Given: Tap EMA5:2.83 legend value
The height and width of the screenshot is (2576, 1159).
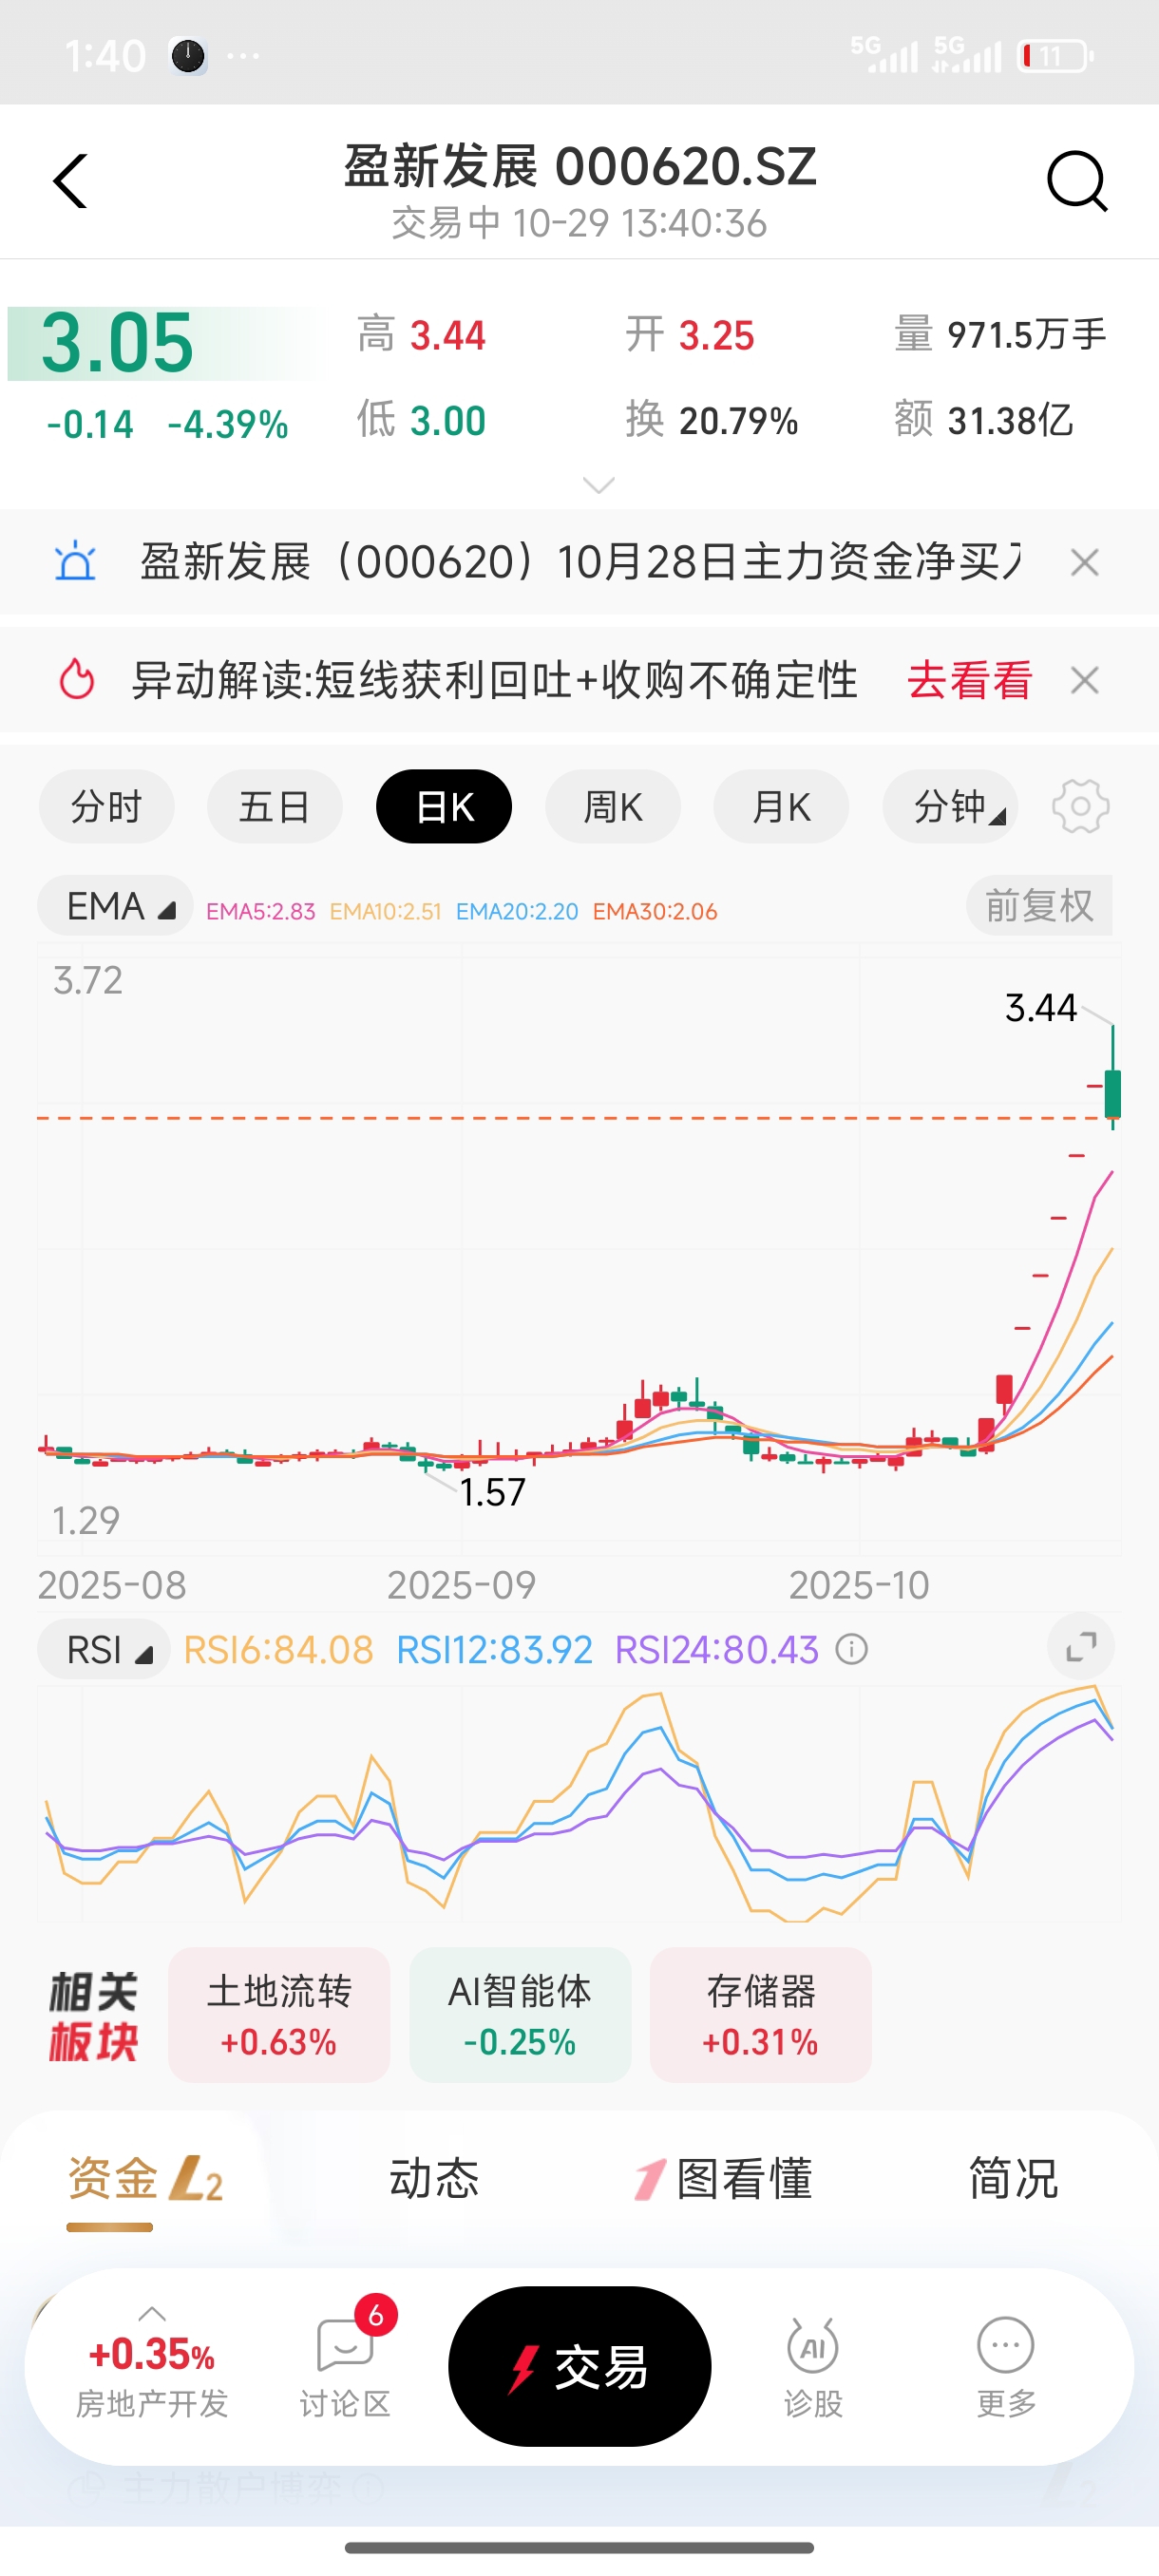Looking at the screenshot, I should [x=260, y=912].
